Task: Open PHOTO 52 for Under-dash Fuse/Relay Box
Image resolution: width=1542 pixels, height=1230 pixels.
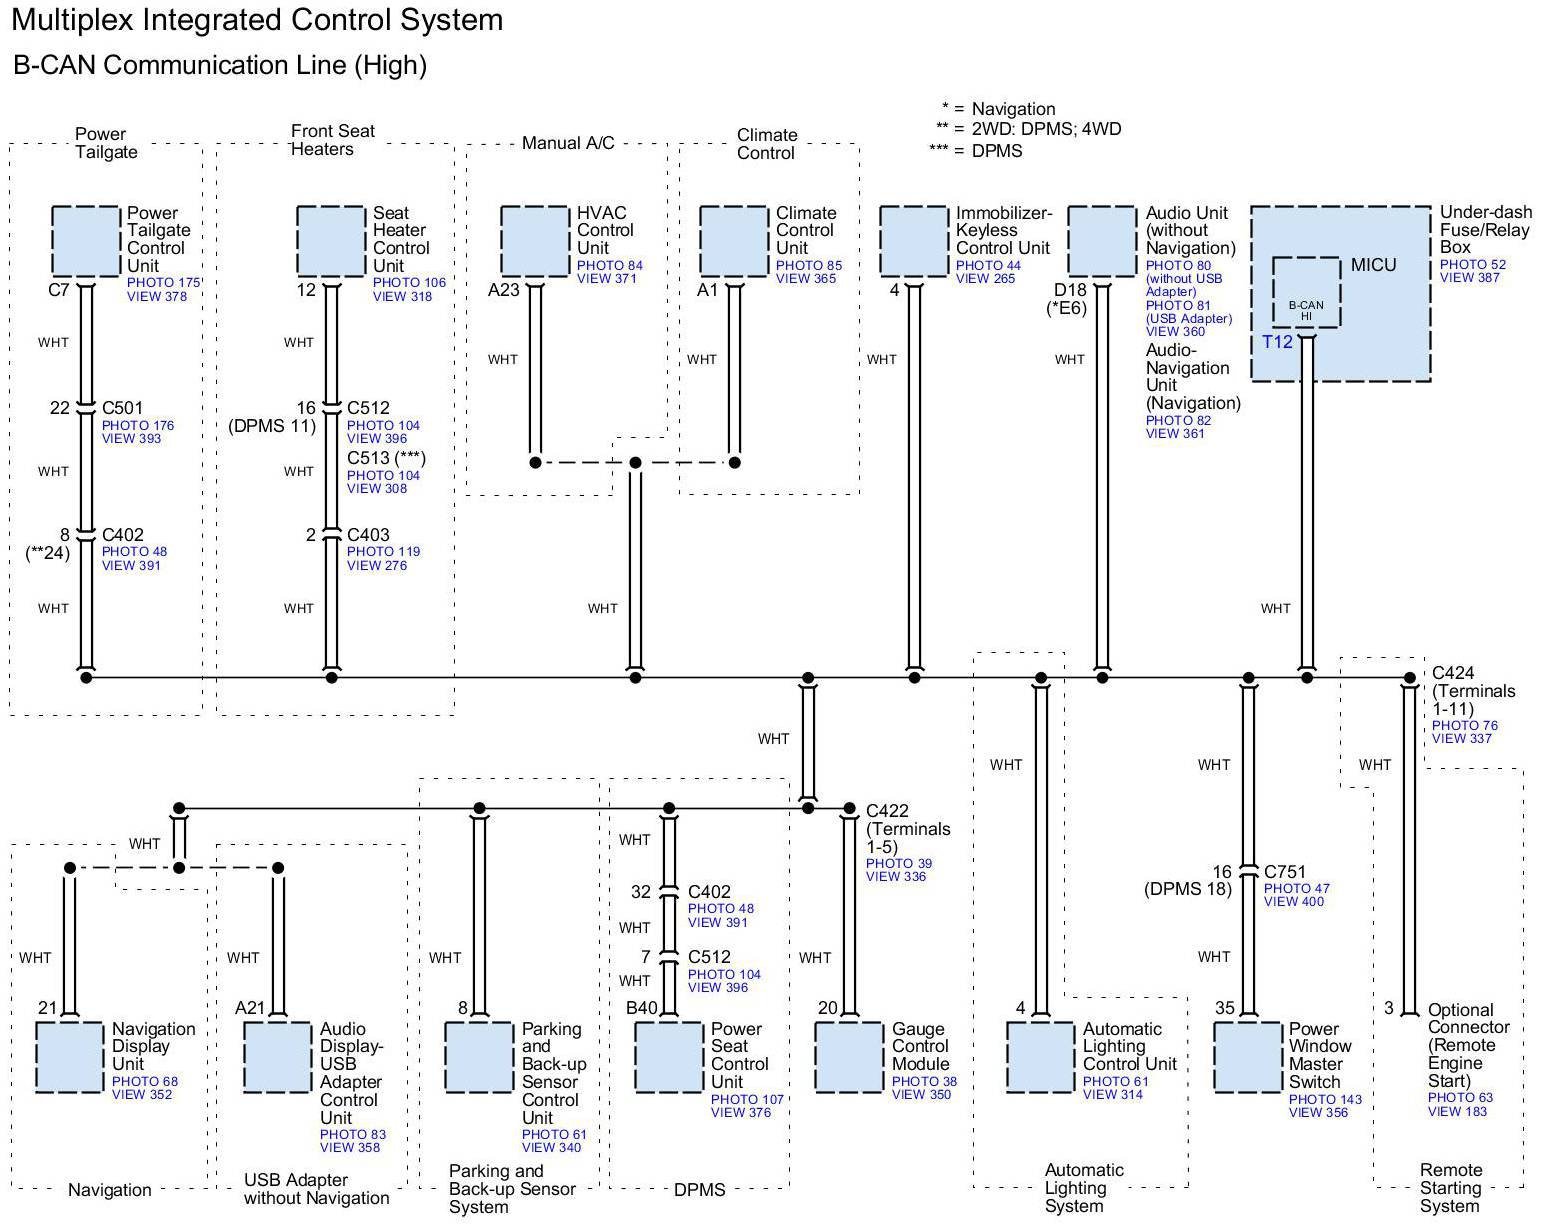Action: (1472, 265)
